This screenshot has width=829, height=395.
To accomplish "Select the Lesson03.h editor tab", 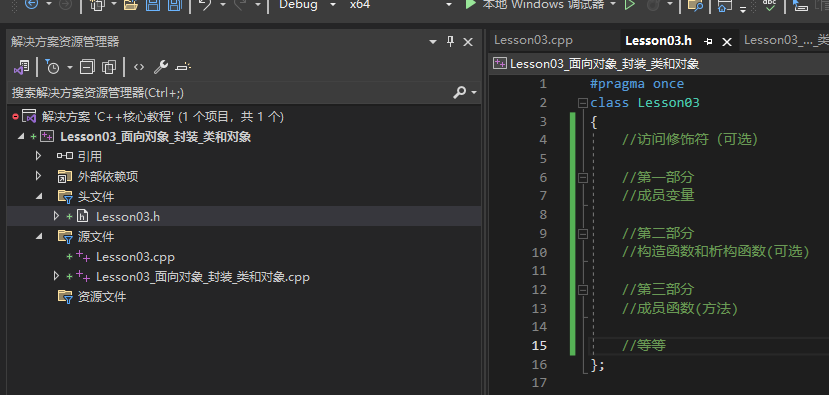I will (x=658, y=41).
